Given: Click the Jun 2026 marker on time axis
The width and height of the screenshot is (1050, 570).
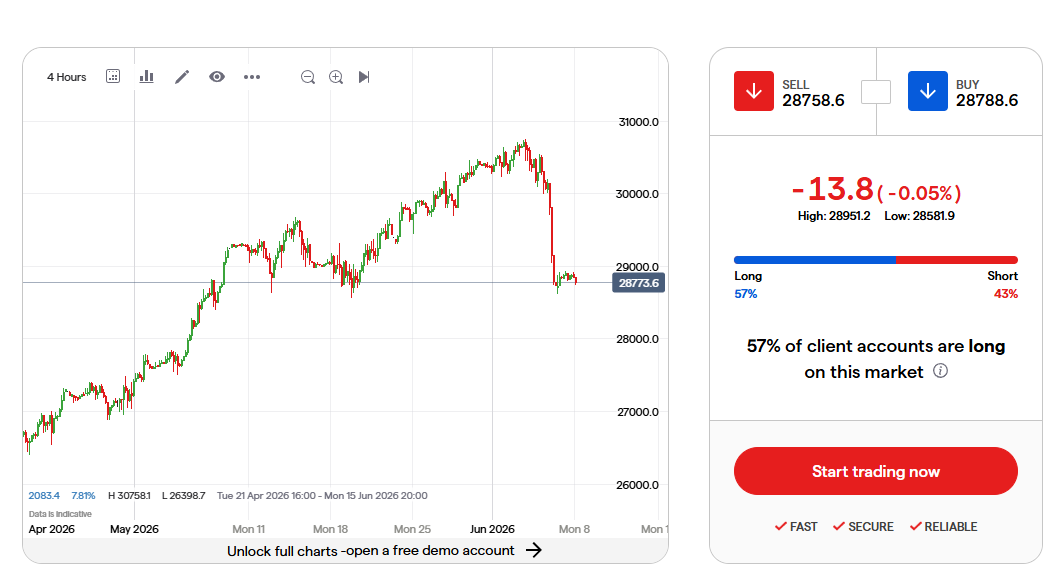Looking at the screenshot, I should click(492, 529).
